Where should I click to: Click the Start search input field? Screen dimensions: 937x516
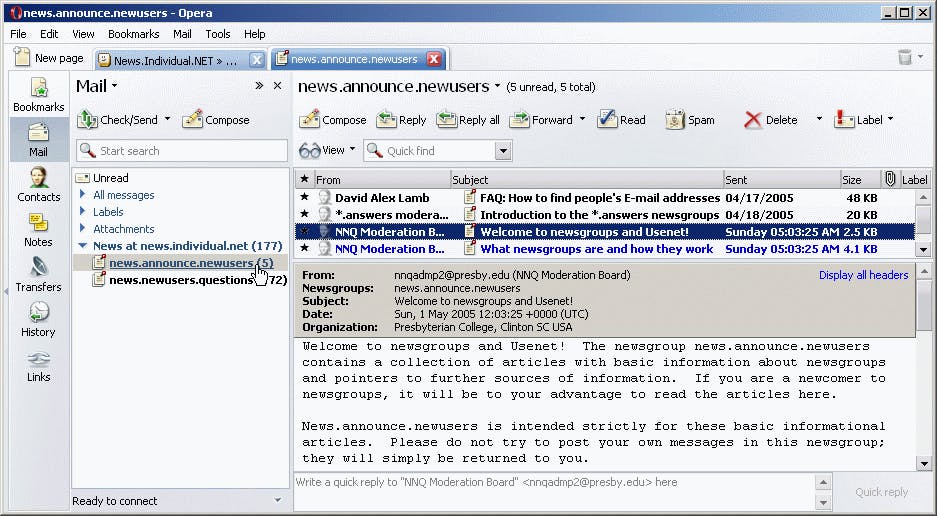coord(178,151)
